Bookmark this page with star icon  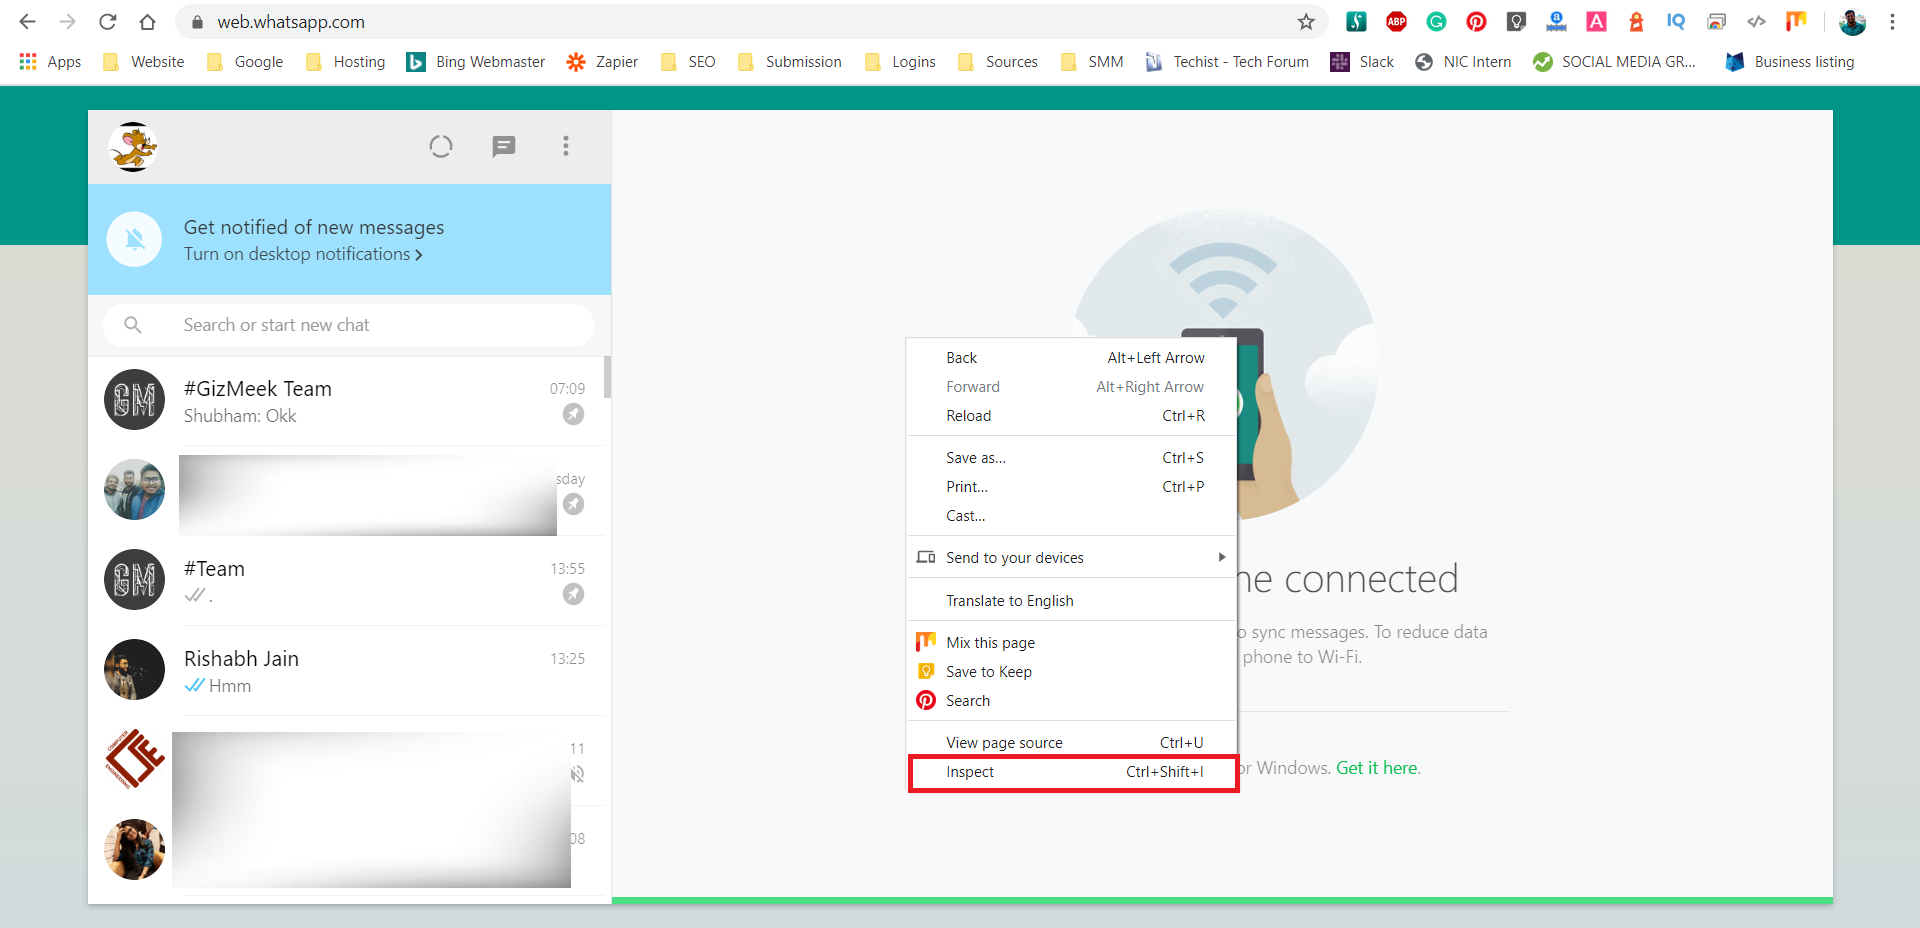coord(1306,22)
